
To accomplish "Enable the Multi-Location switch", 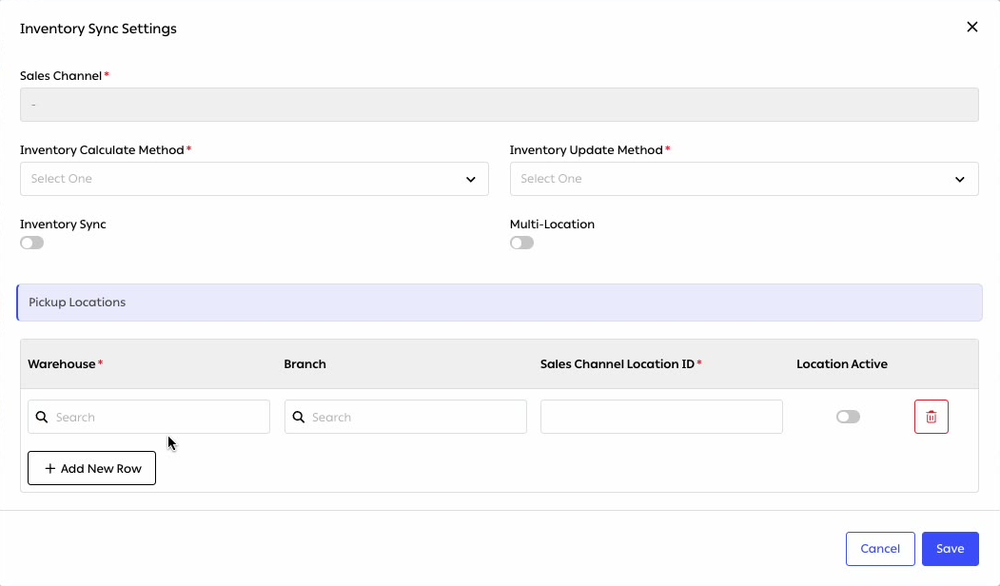I will [x=522, y=243].
